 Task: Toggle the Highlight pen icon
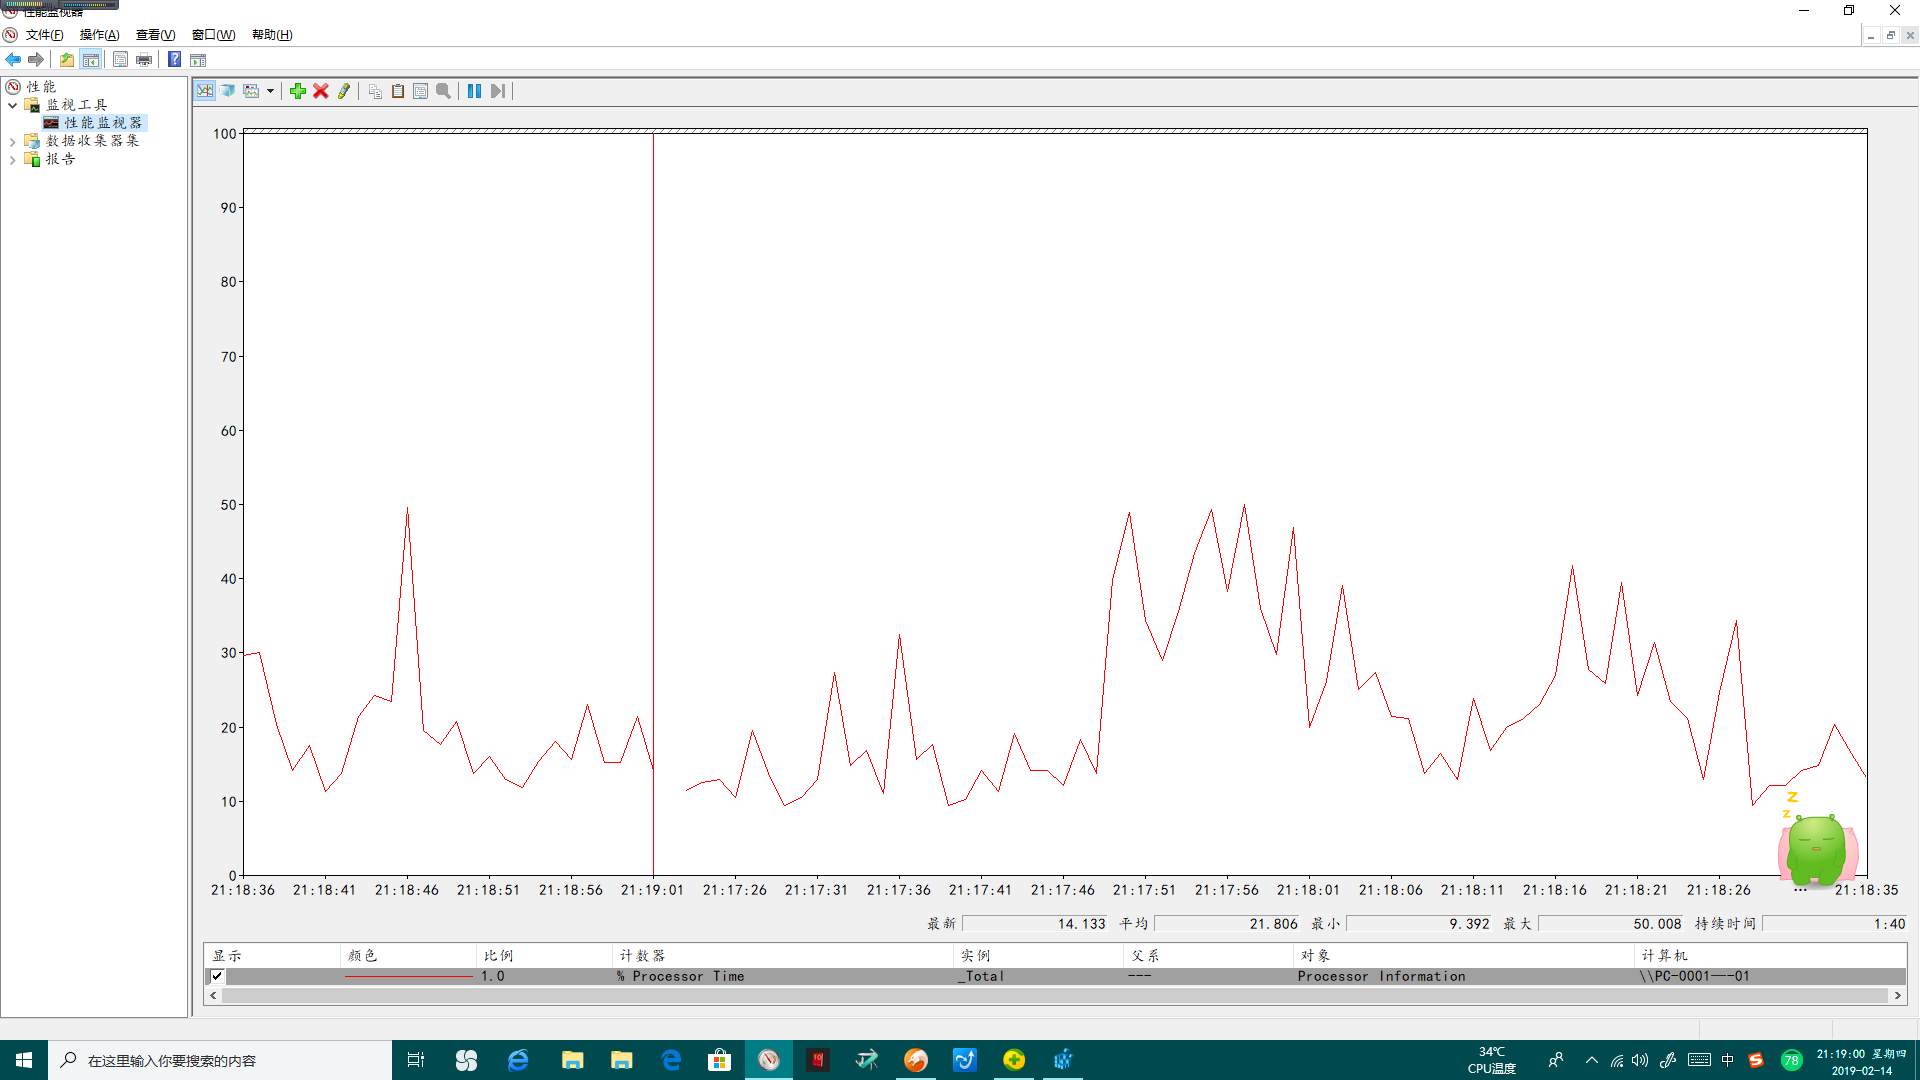click(x=344, y=91)
